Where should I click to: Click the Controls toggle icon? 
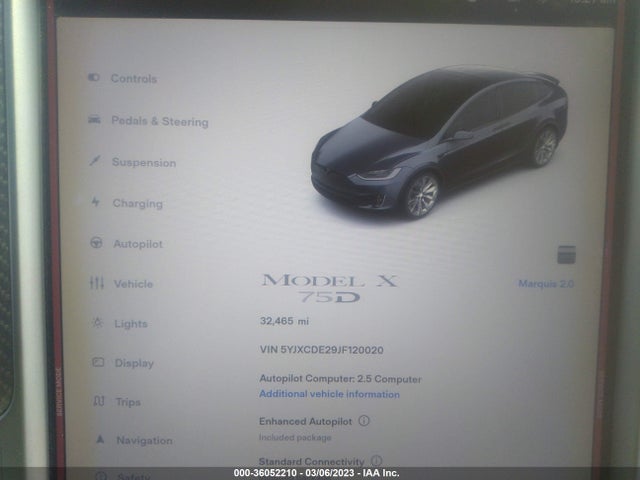tap(94, 77)
